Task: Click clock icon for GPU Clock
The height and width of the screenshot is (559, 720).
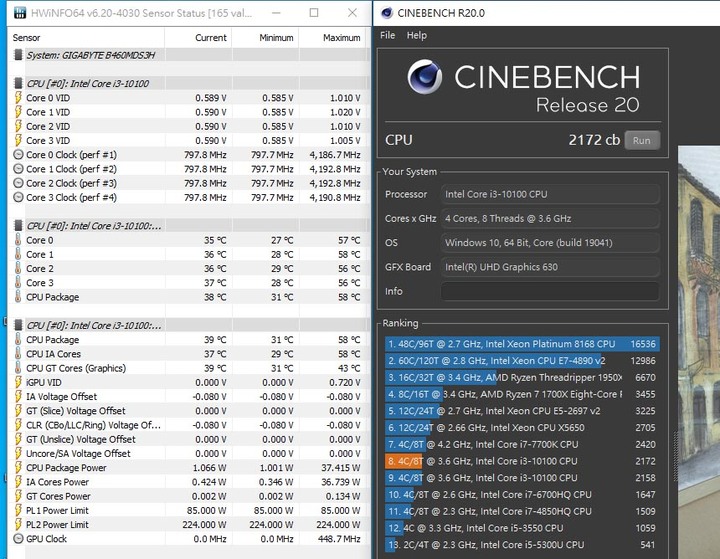Action: pyautogui.click(x=18, y=539)
